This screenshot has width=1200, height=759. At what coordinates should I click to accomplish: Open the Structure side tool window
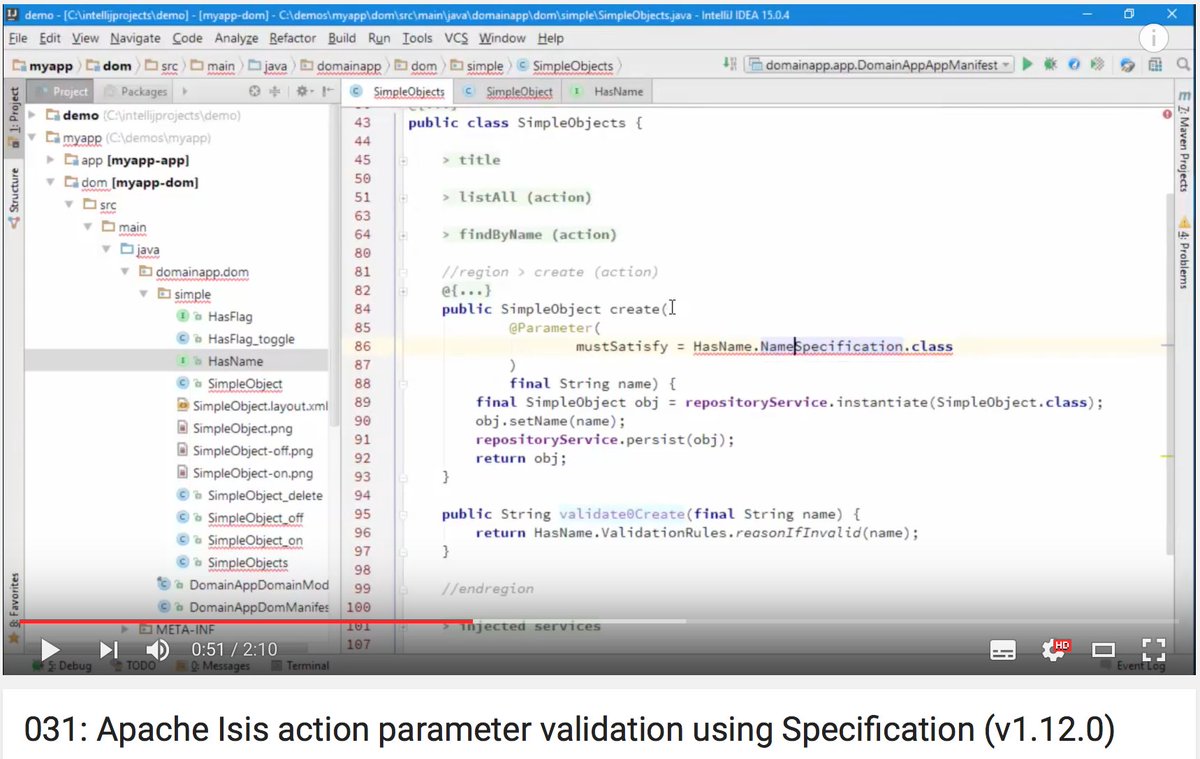14,197
